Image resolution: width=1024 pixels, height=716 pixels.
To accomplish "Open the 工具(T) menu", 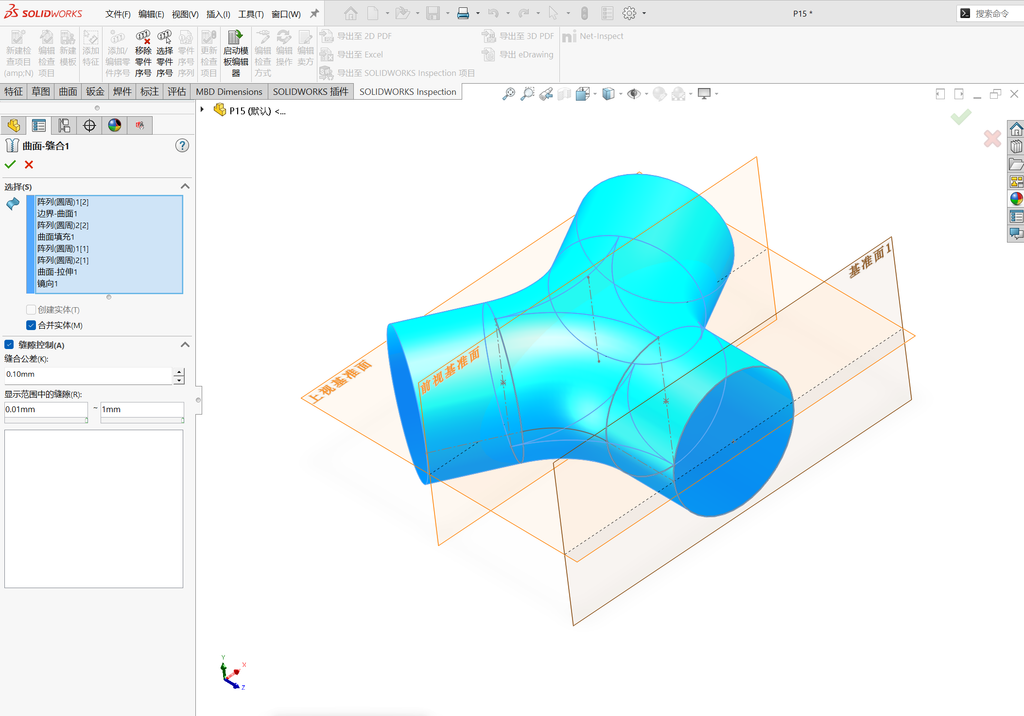I will coord(251,14).
